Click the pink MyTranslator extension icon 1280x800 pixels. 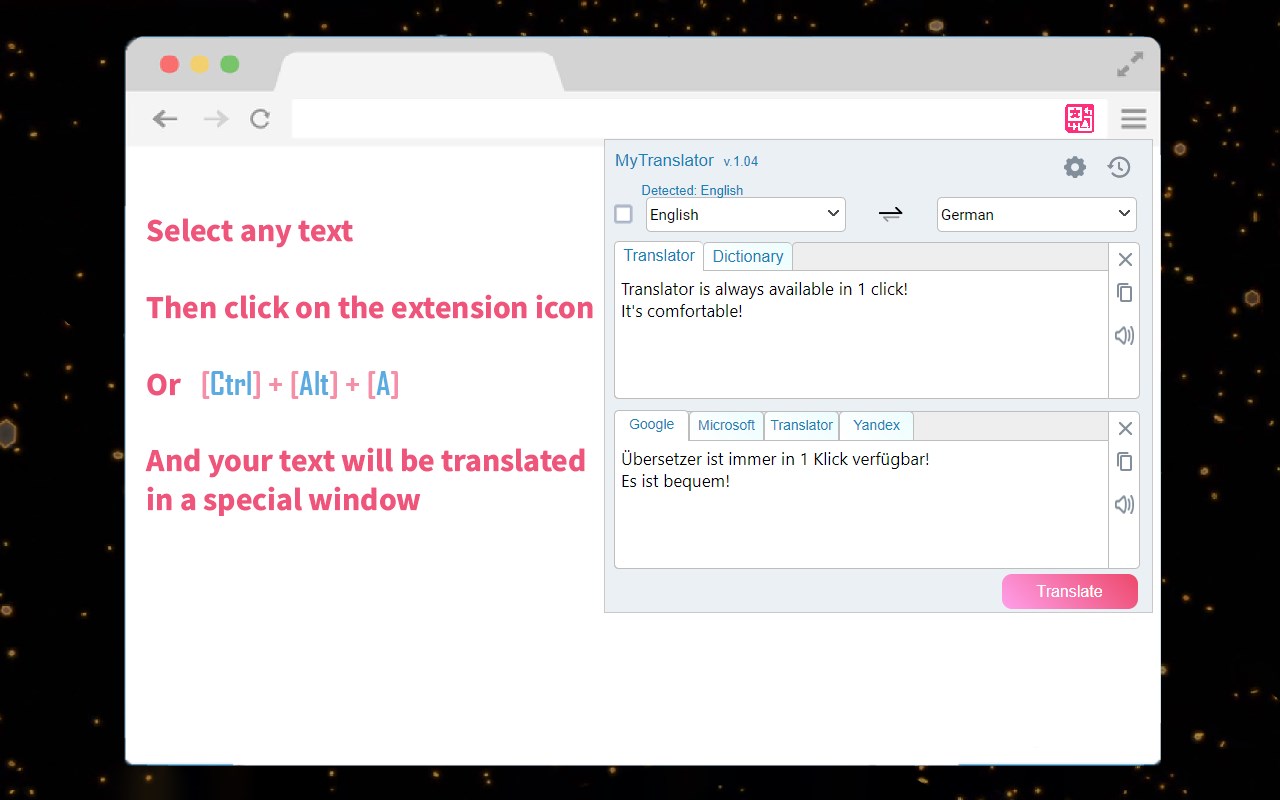click(x=1079, y=119)
